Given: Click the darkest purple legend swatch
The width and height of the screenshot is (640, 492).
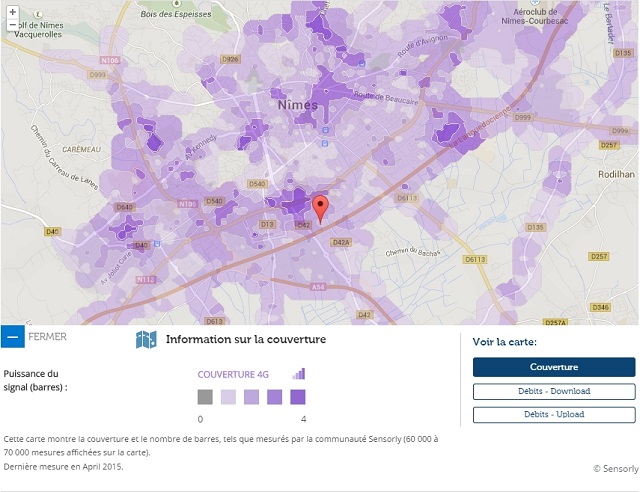Looking at the screenshot, I should pos(298,397).
